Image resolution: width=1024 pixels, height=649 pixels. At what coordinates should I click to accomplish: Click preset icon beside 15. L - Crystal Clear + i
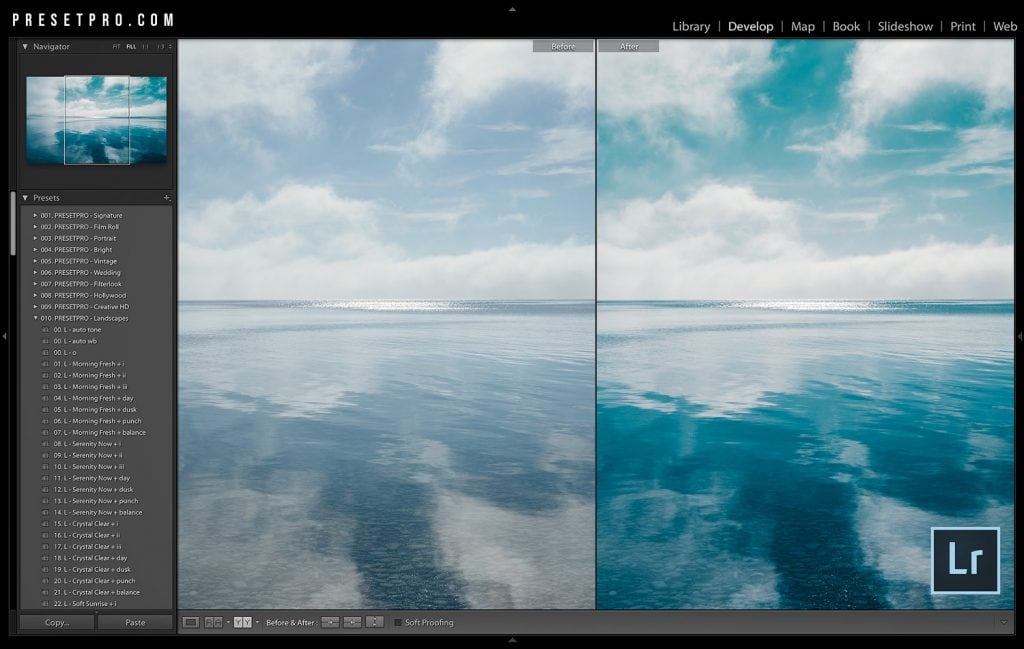(45, 524)
